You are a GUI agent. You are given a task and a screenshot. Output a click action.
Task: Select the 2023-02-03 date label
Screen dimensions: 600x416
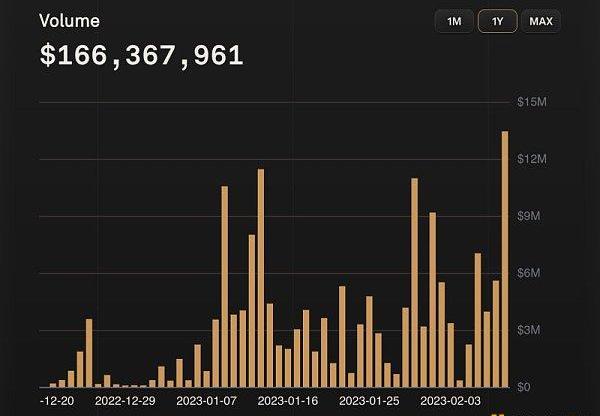coord(453,400)
